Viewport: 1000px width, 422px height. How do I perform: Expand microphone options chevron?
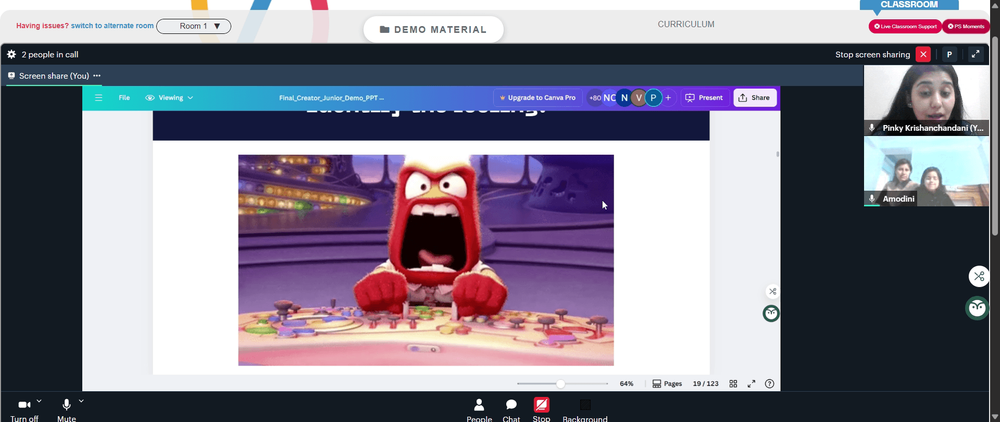tap(81, 401)
